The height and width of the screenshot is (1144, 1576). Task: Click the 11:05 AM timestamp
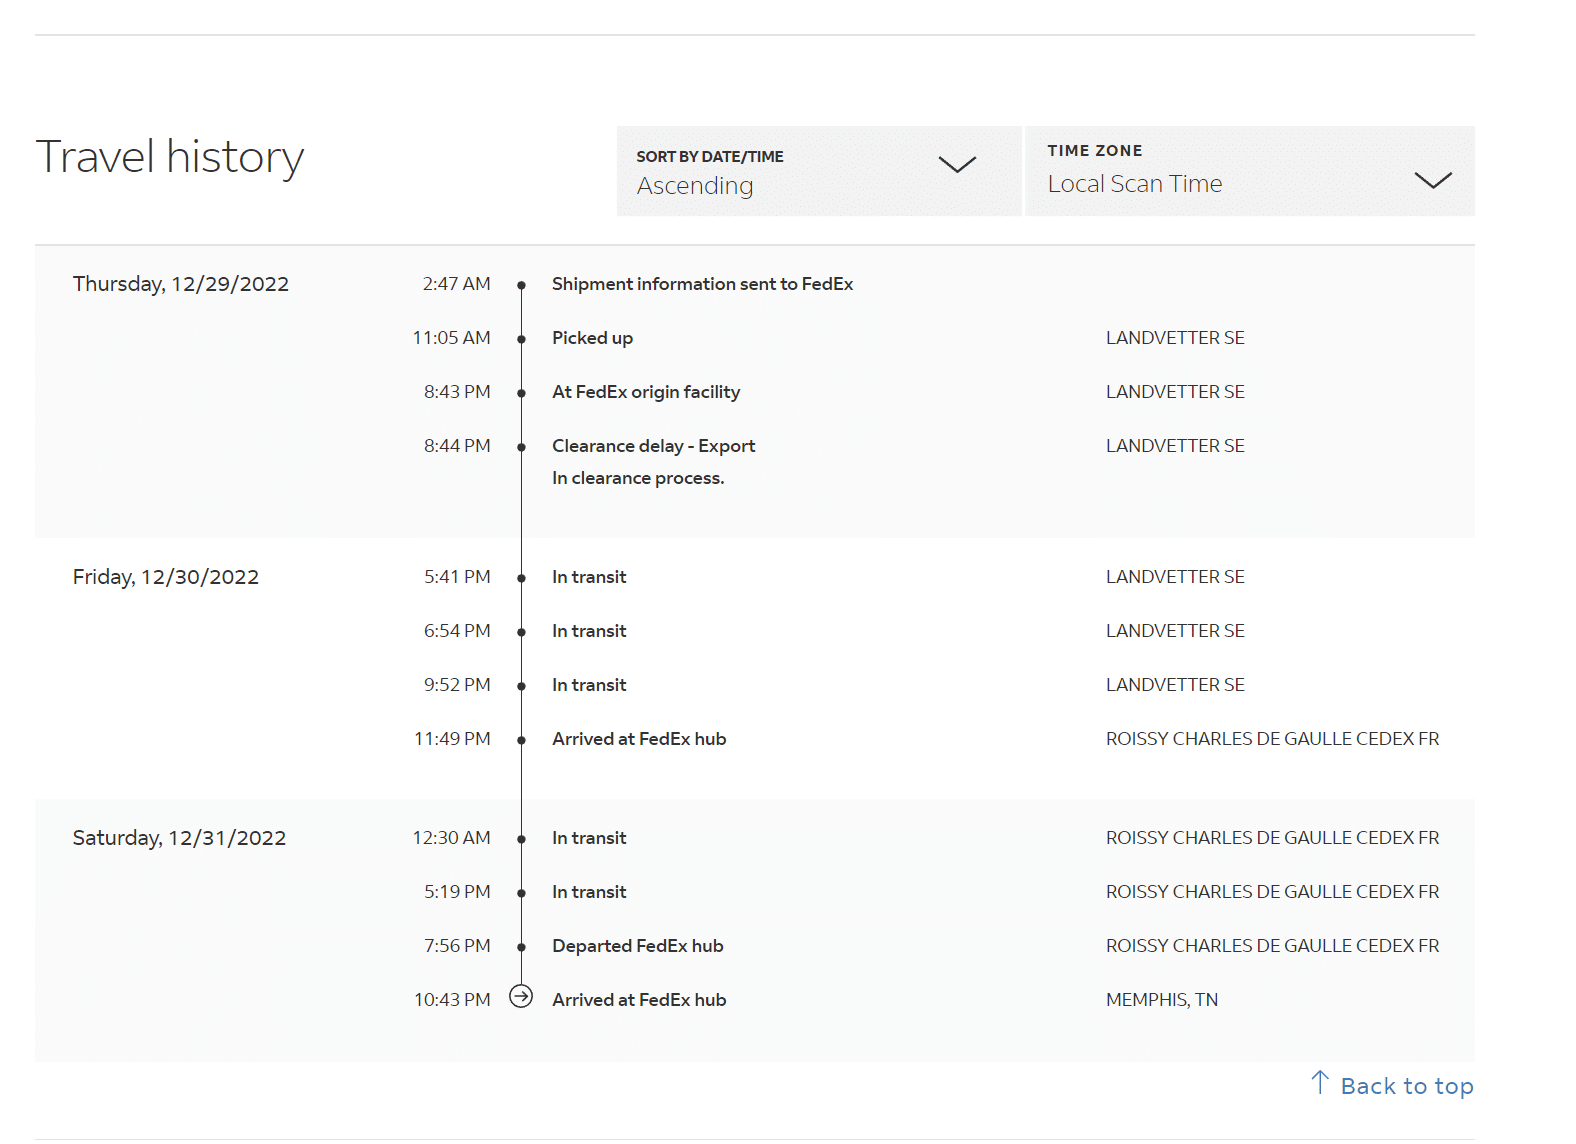pos(451,338)
